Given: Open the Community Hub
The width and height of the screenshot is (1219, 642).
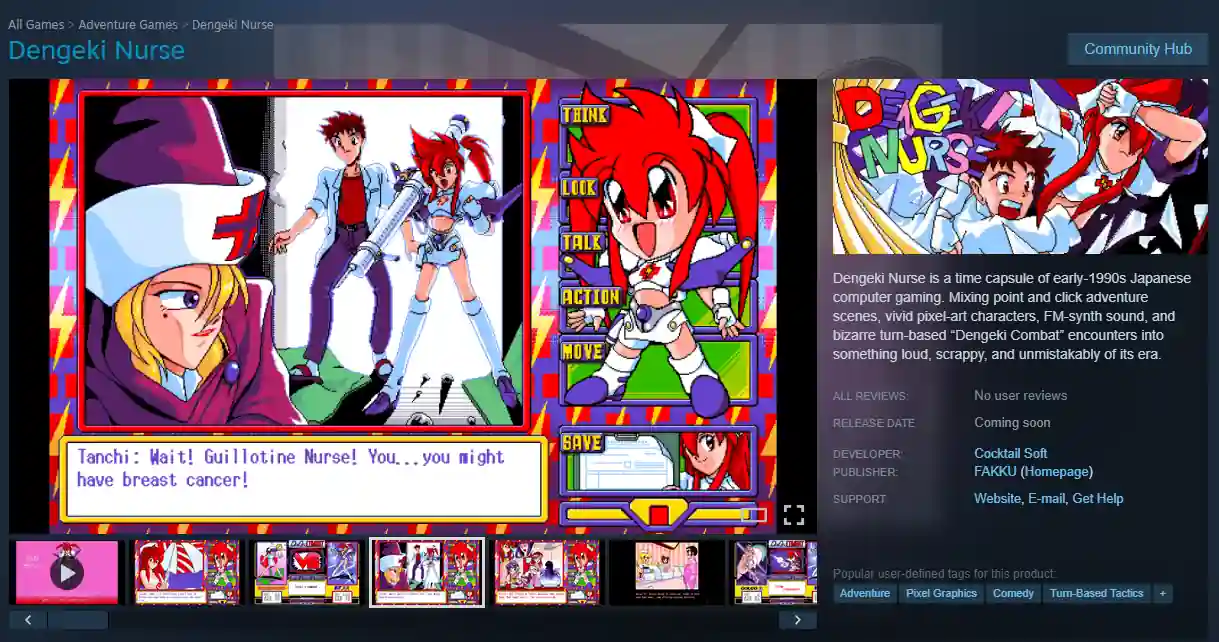Looking at the screenshot, I should (1138, 49).
